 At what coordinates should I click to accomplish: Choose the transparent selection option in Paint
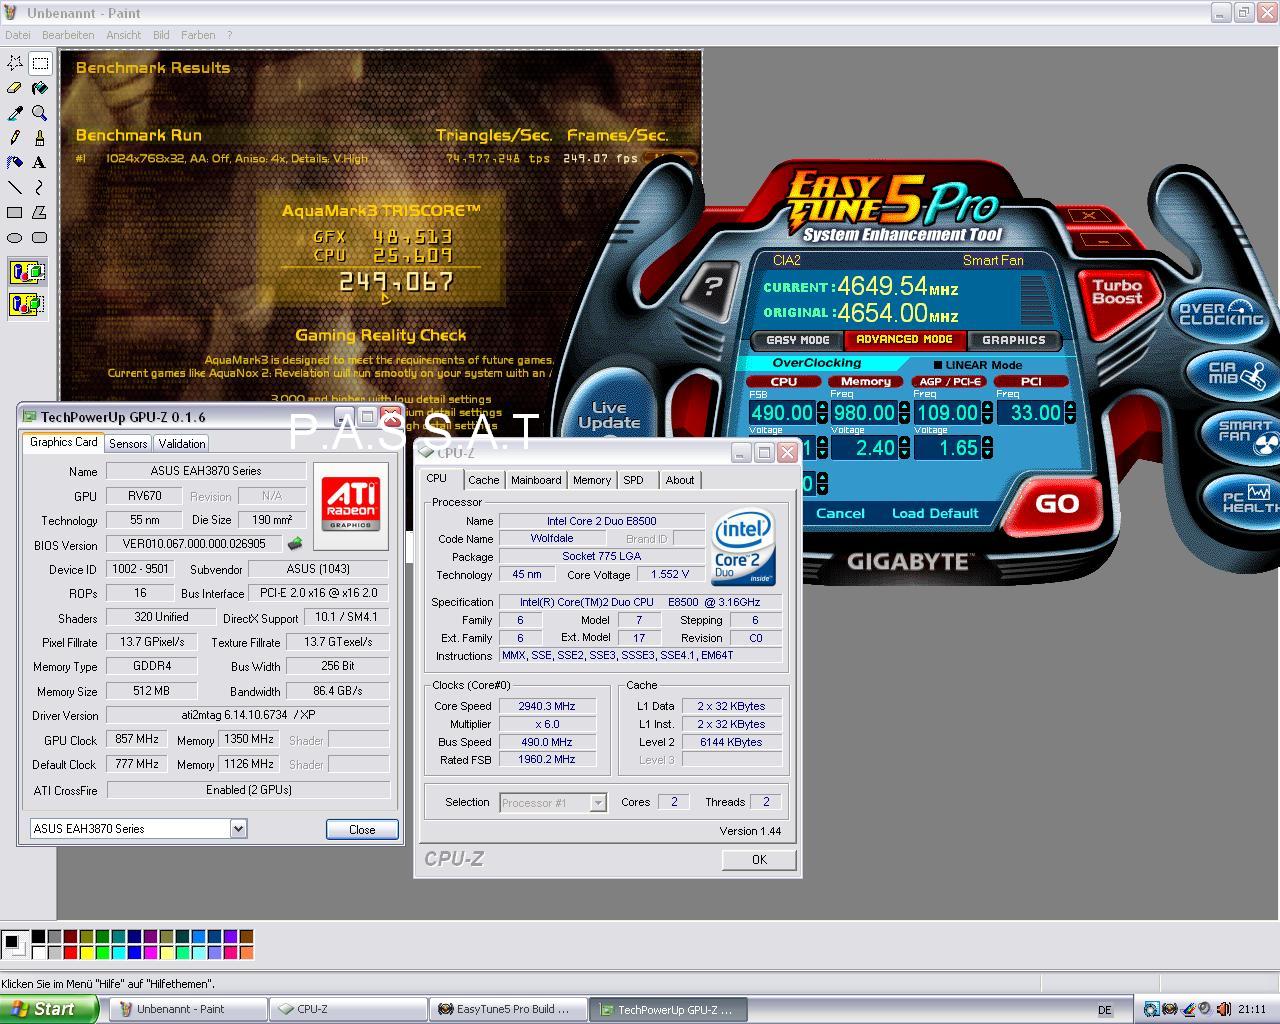(27, 303)
